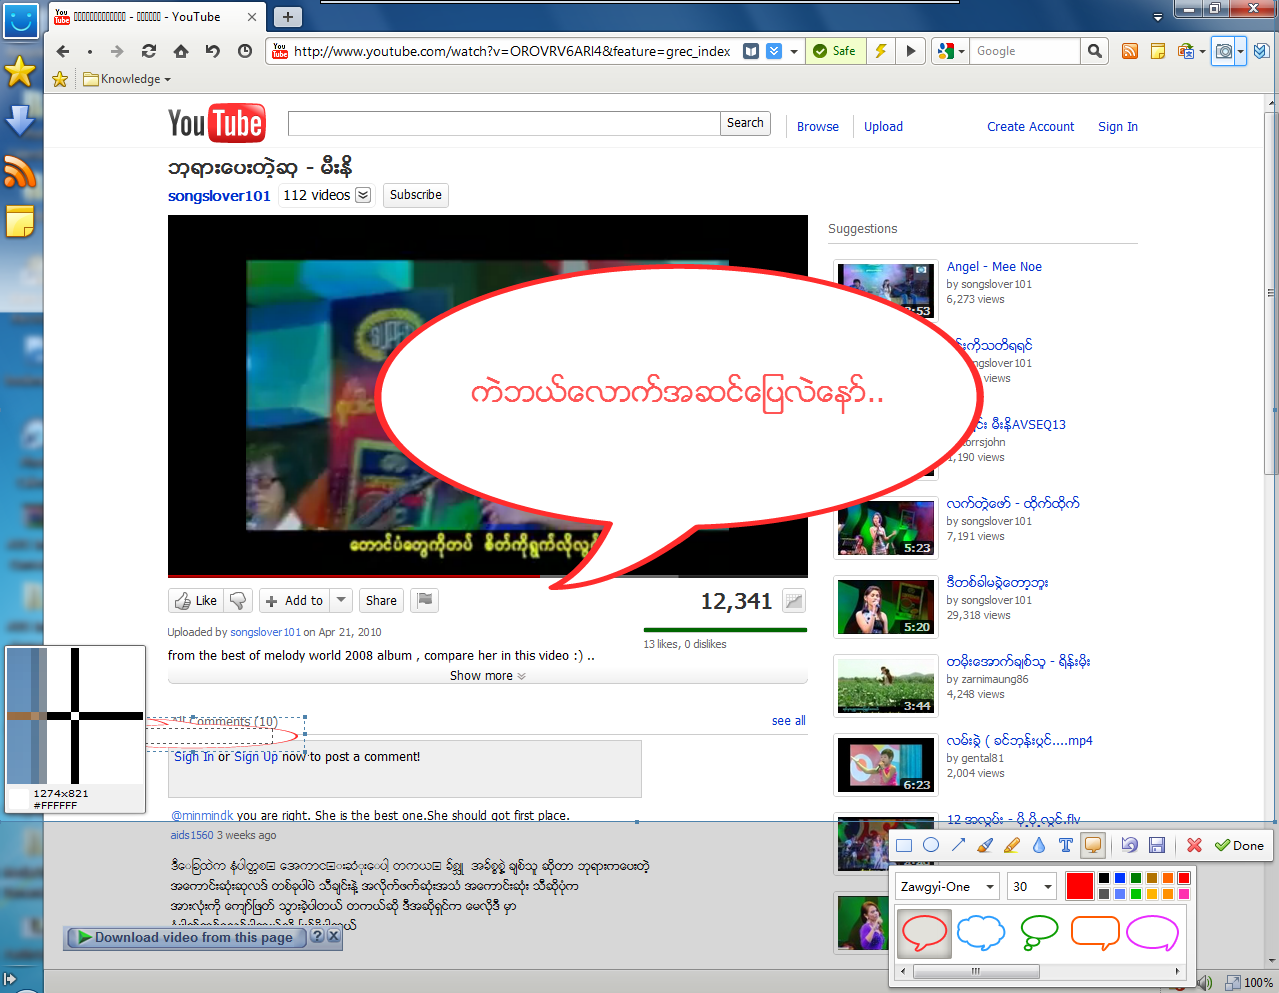This screenshot has height=993, width=1279.
Task: Pick the black color swatch
Action: pyautogui.click(x=1104, y=878)
